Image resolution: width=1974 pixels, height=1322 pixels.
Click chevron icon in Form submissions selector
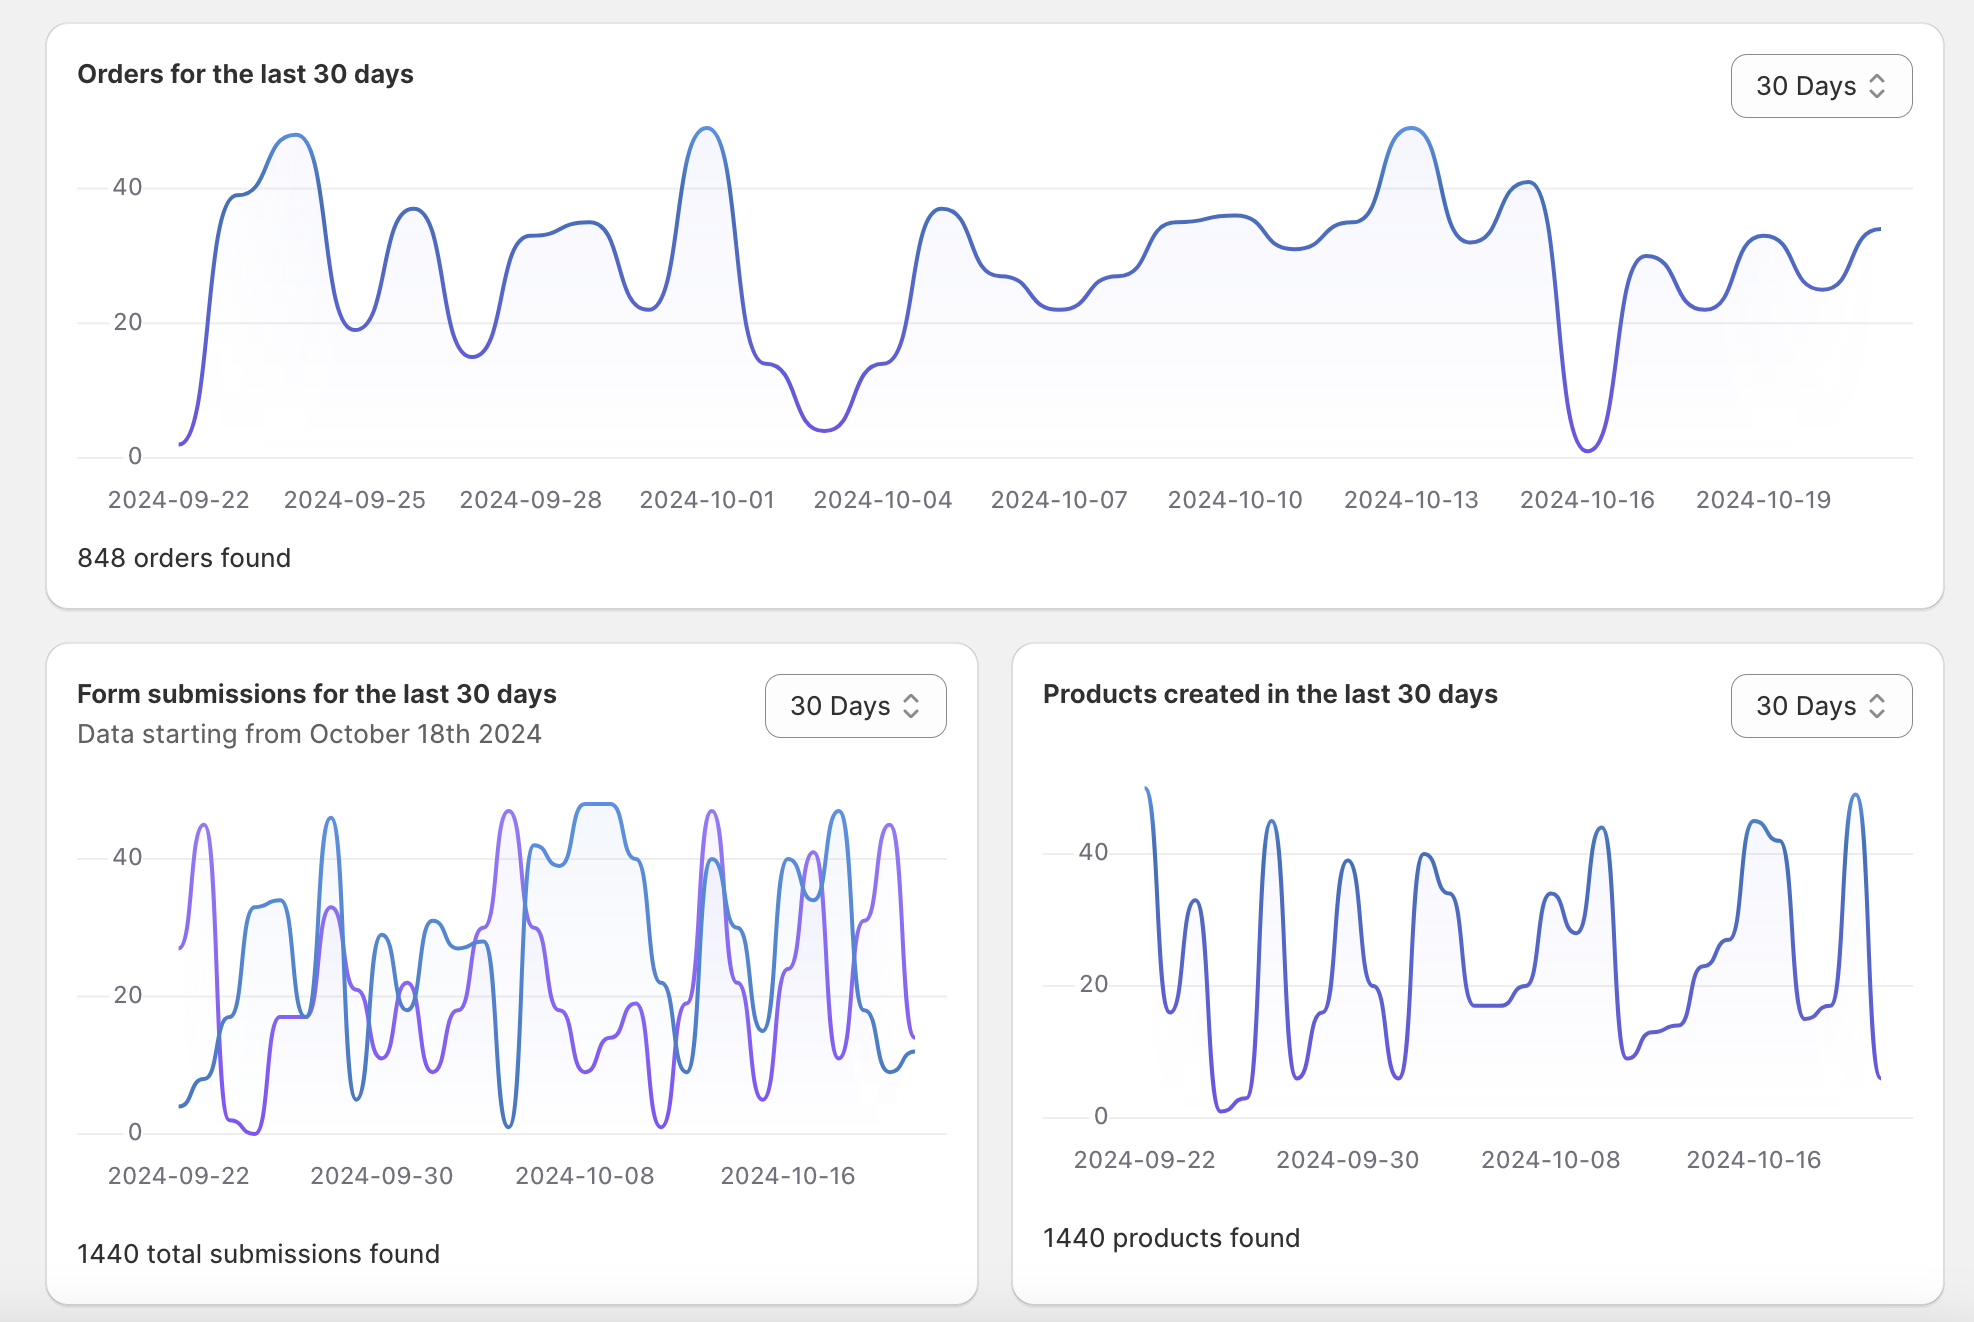(911, 706)
